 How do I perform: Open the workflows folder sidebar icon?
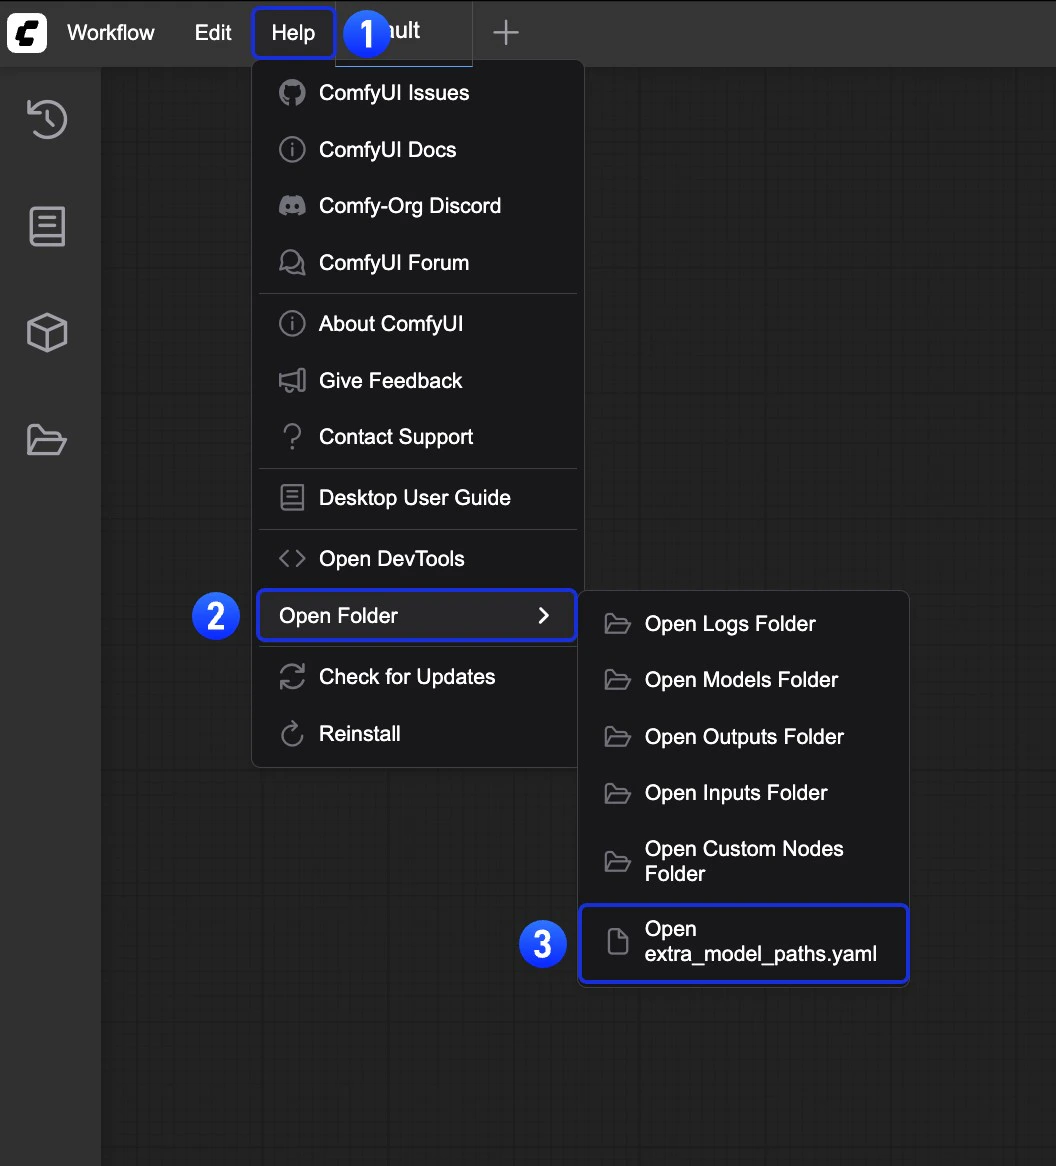[47, 439]
